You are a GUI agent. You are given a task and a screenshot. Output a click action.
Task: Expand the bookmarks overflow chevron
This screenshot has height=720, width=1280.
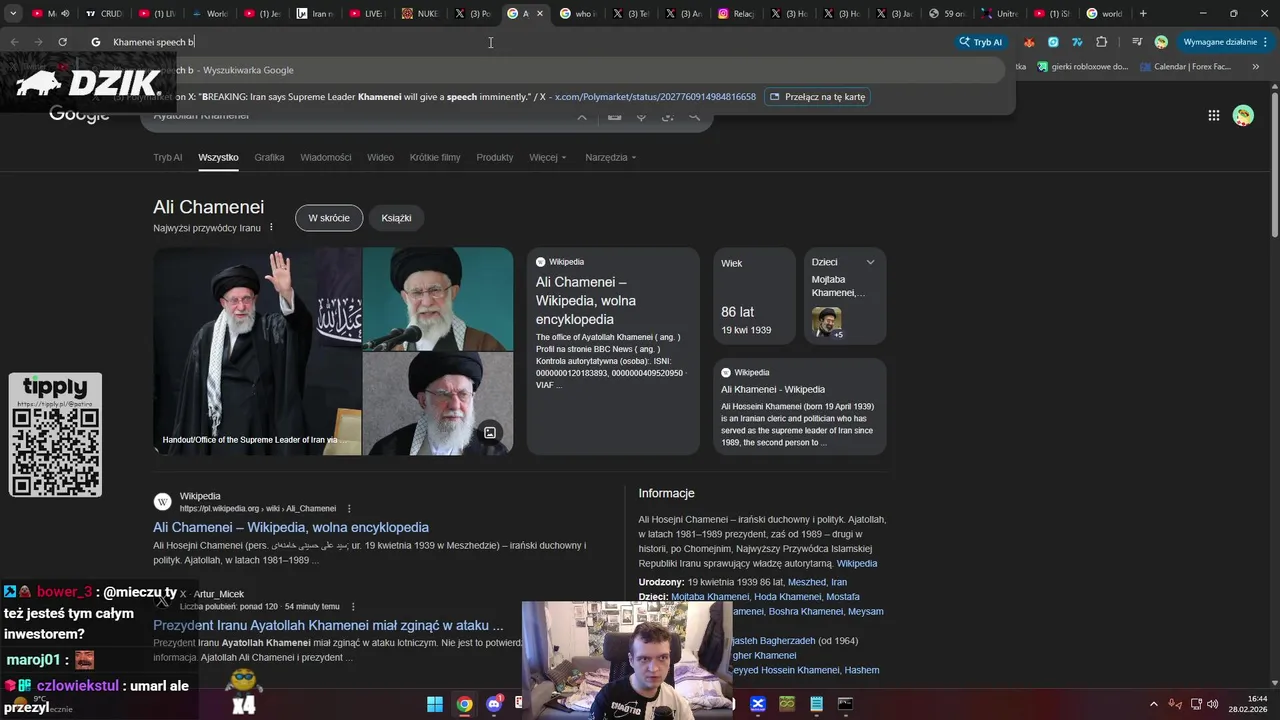(1255, 67)
